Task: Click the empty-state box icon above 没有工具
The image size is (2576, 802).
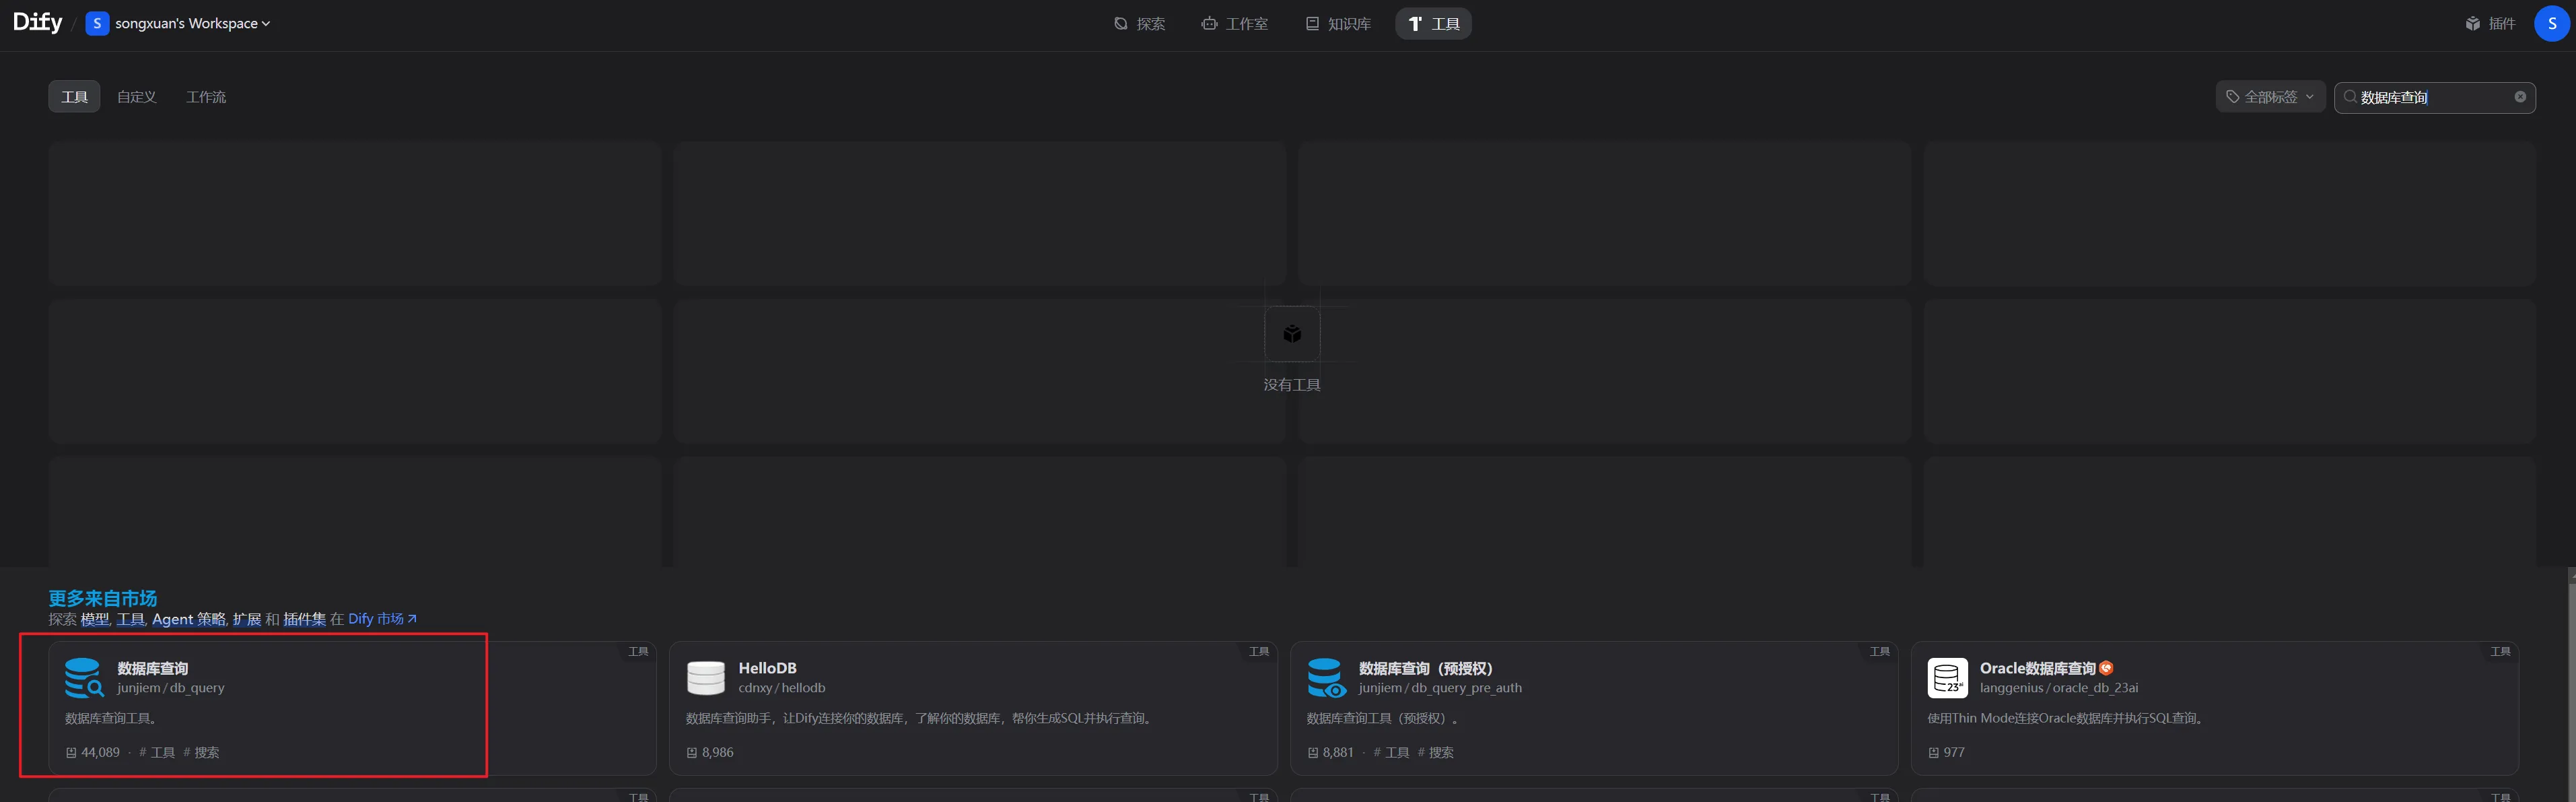Action: (1292, 334)
